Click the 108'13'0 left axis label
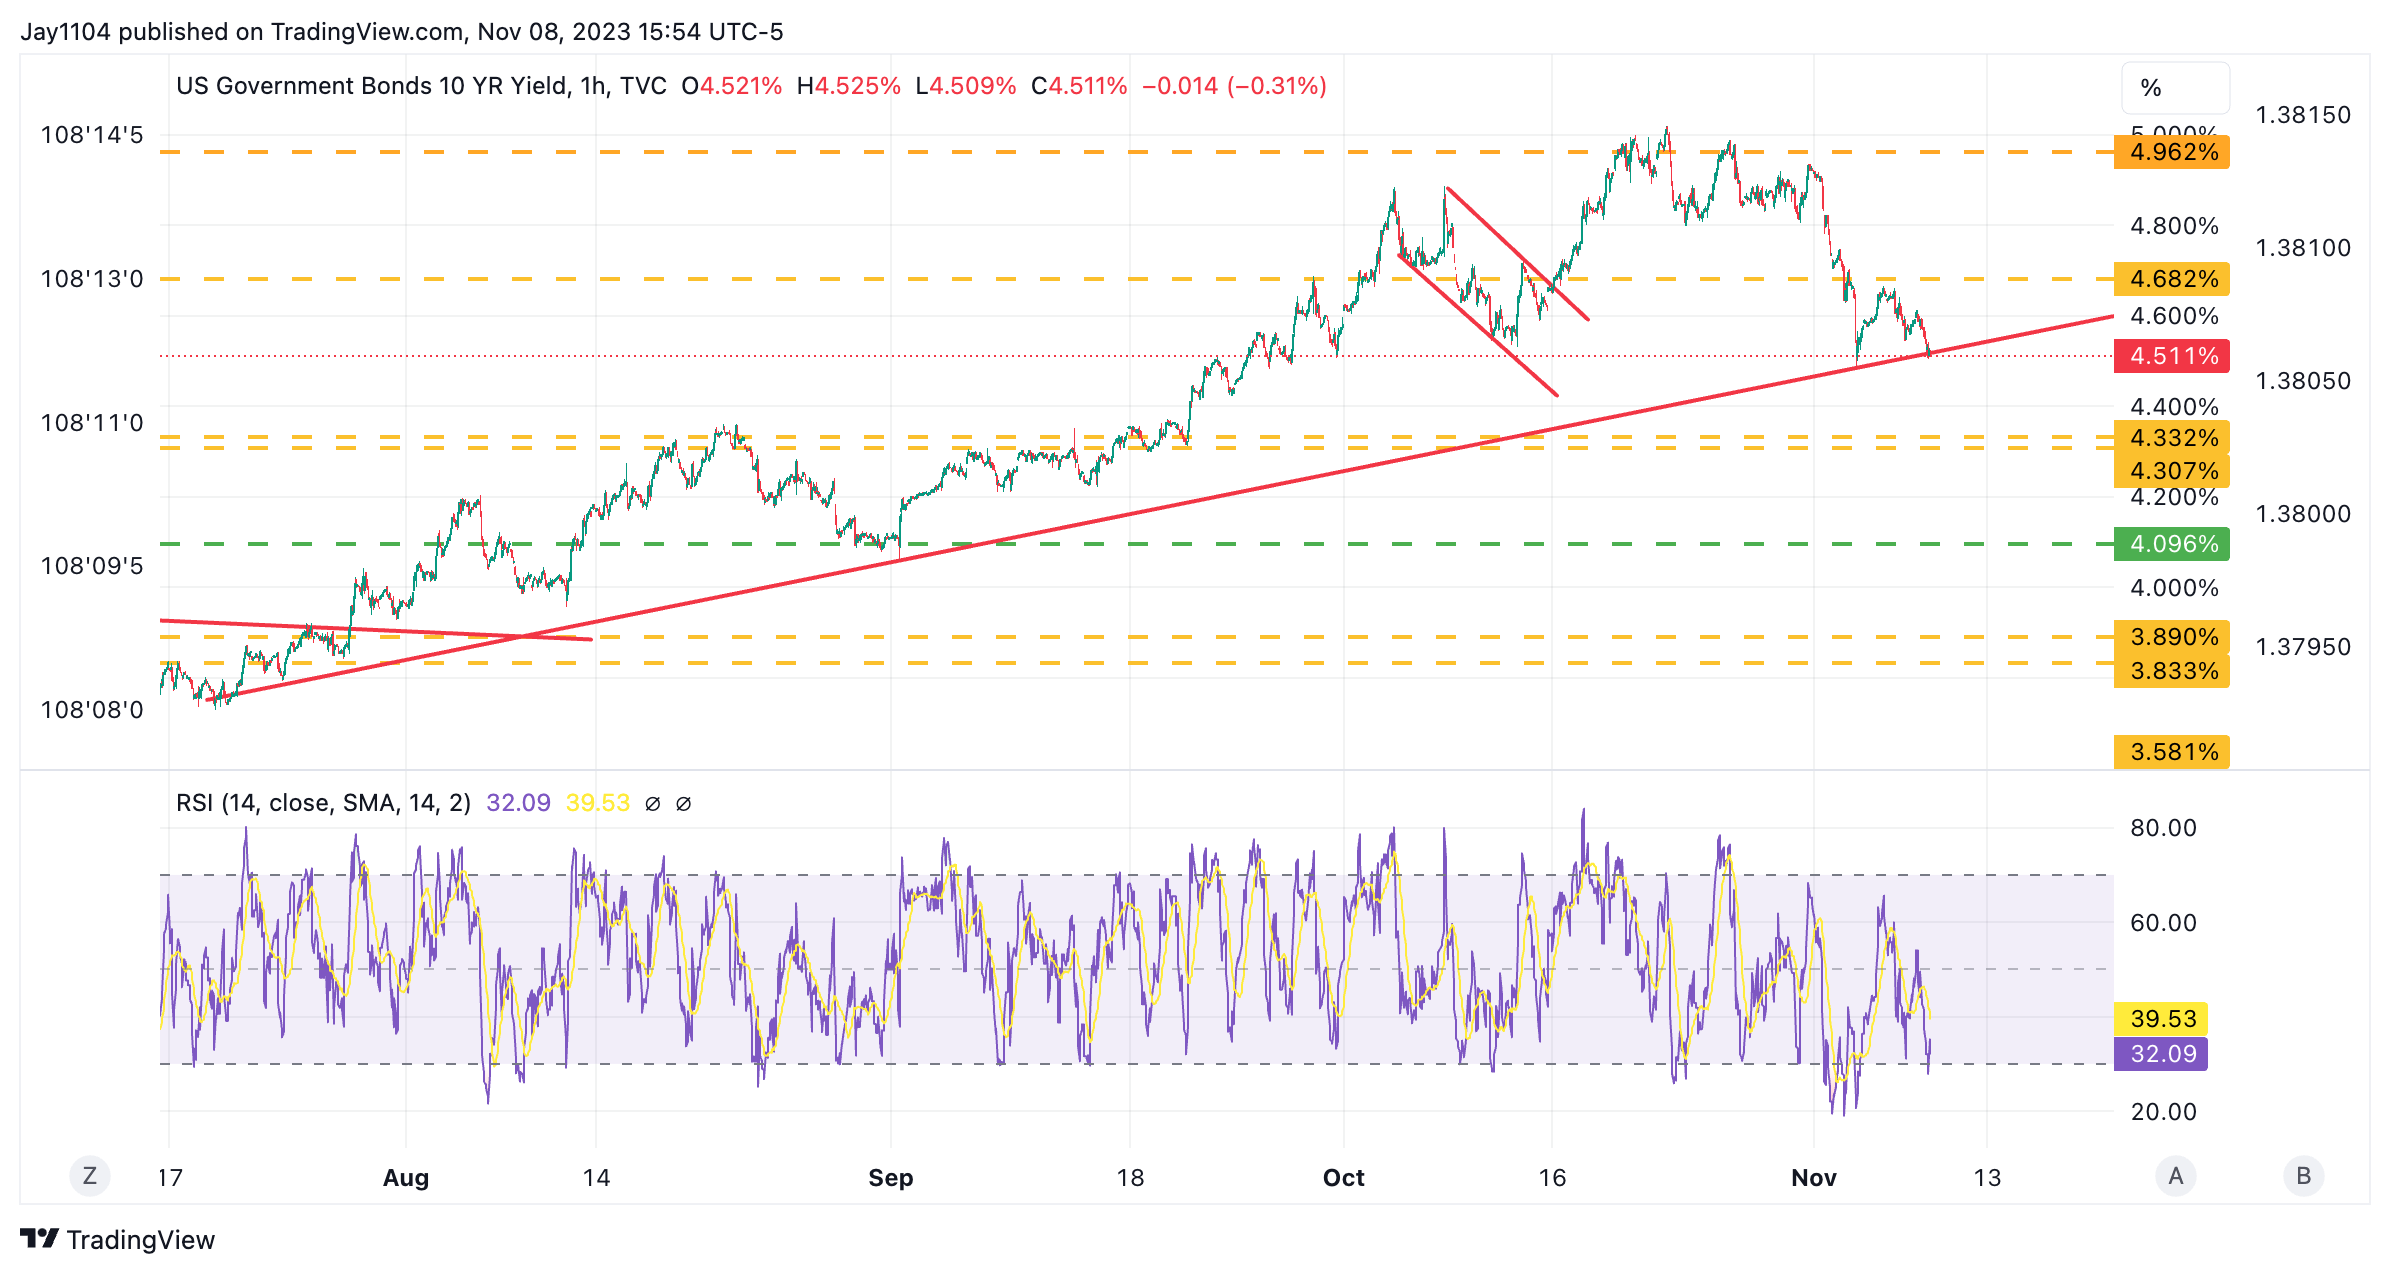This screenshot has height=1274, width=2390. pos(92,279)
